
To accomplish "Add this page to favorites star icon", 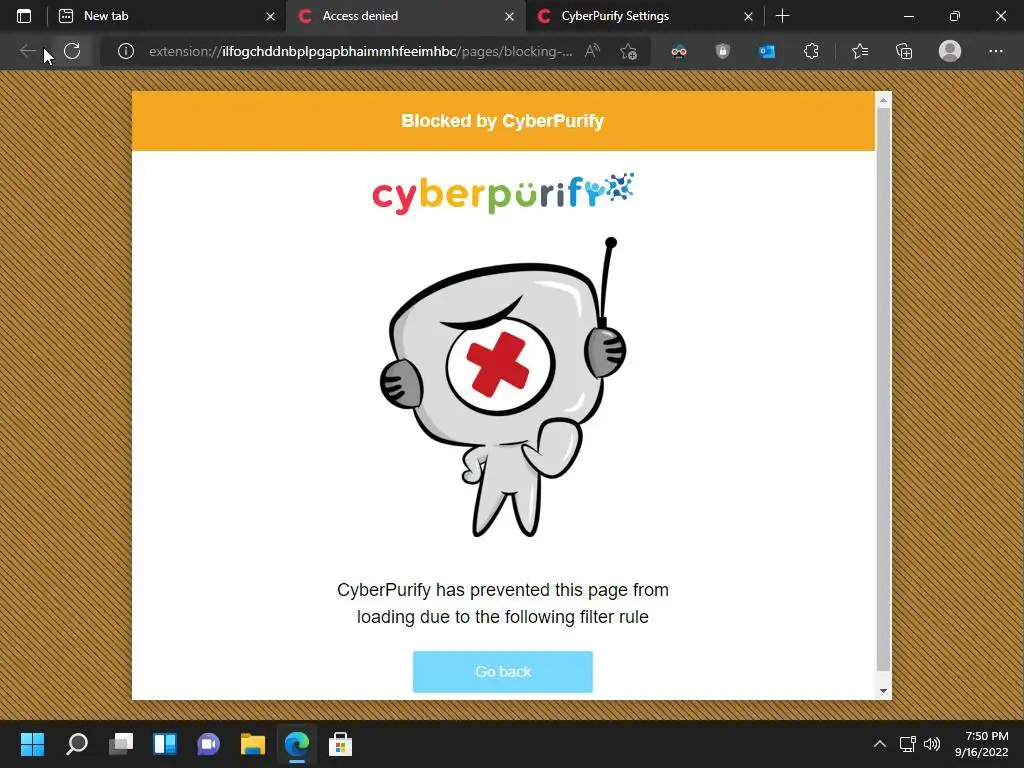I will coord(628,51).
